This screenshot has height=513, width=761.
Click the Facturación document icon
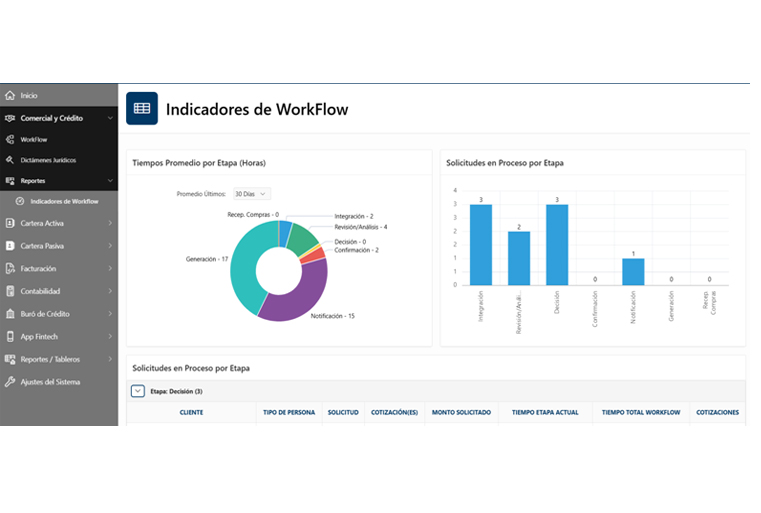(10, 269)
